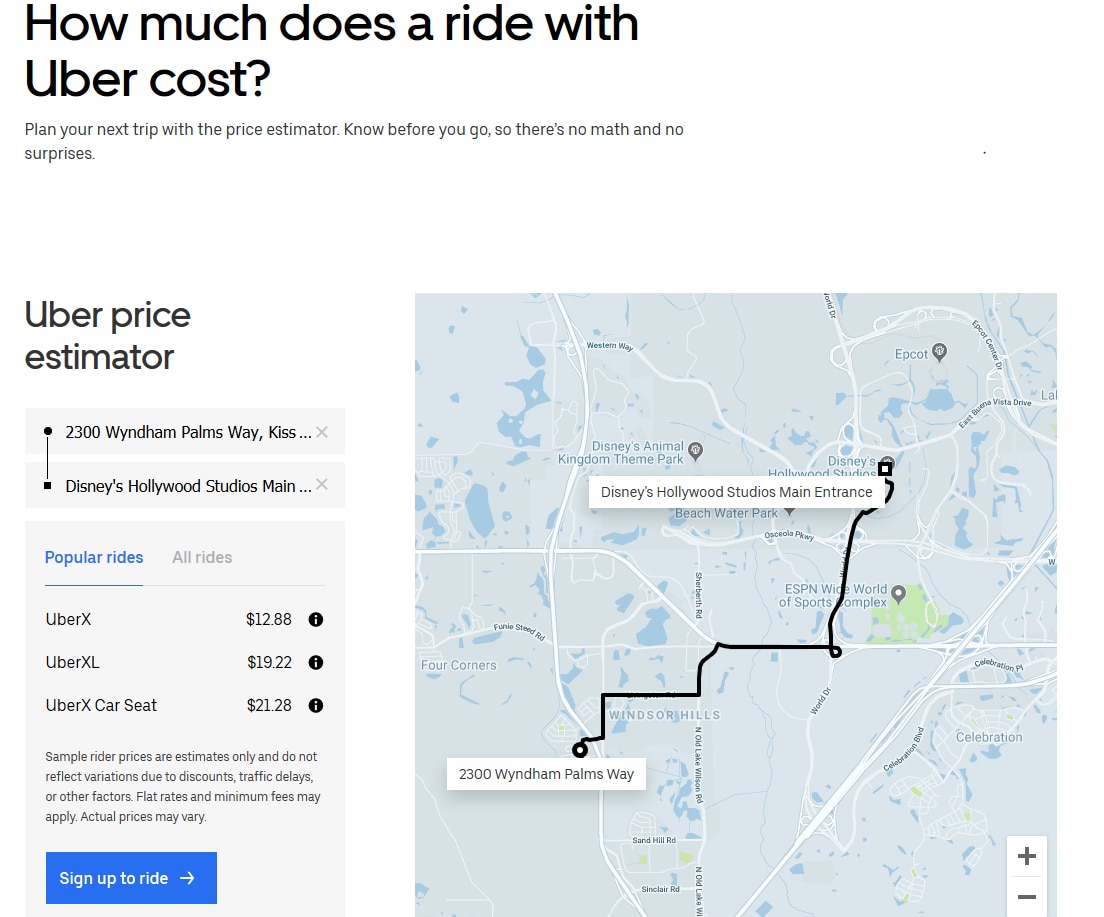Viewport: 1104px width, 917px height.
Task: Zoom out on the map
Action: 1027,897
